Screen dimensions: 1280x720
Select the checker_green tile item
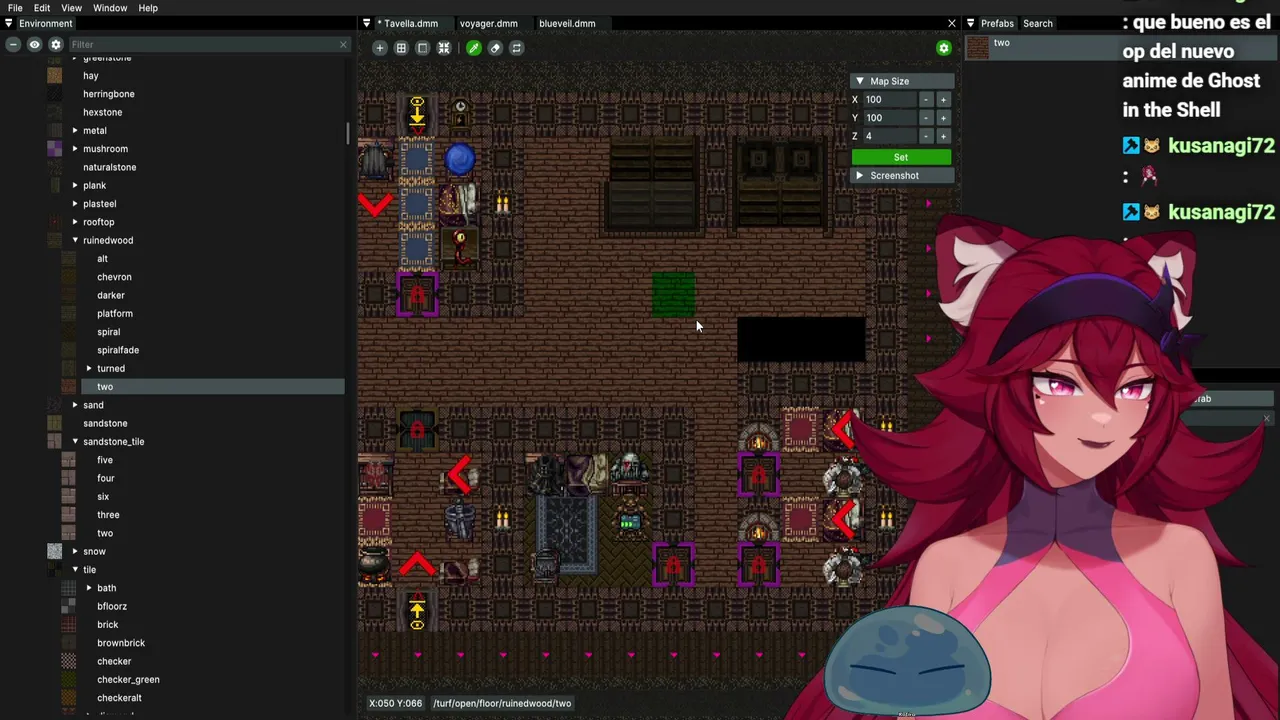coord(128,680)
